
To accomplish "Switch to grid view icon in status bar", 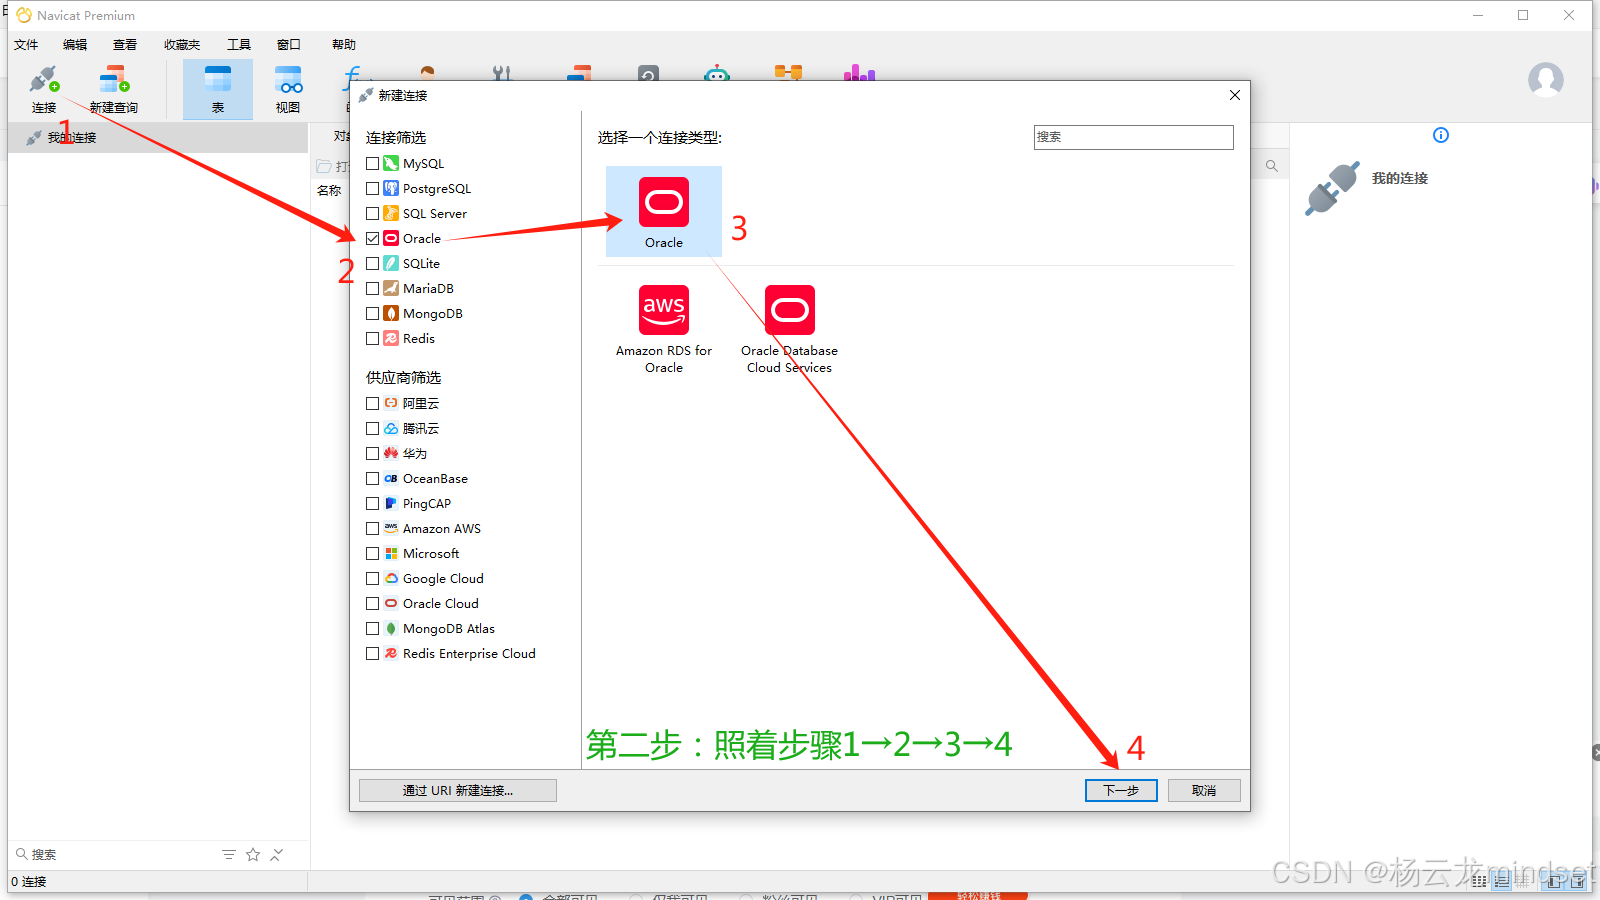I will (1479, 881).
